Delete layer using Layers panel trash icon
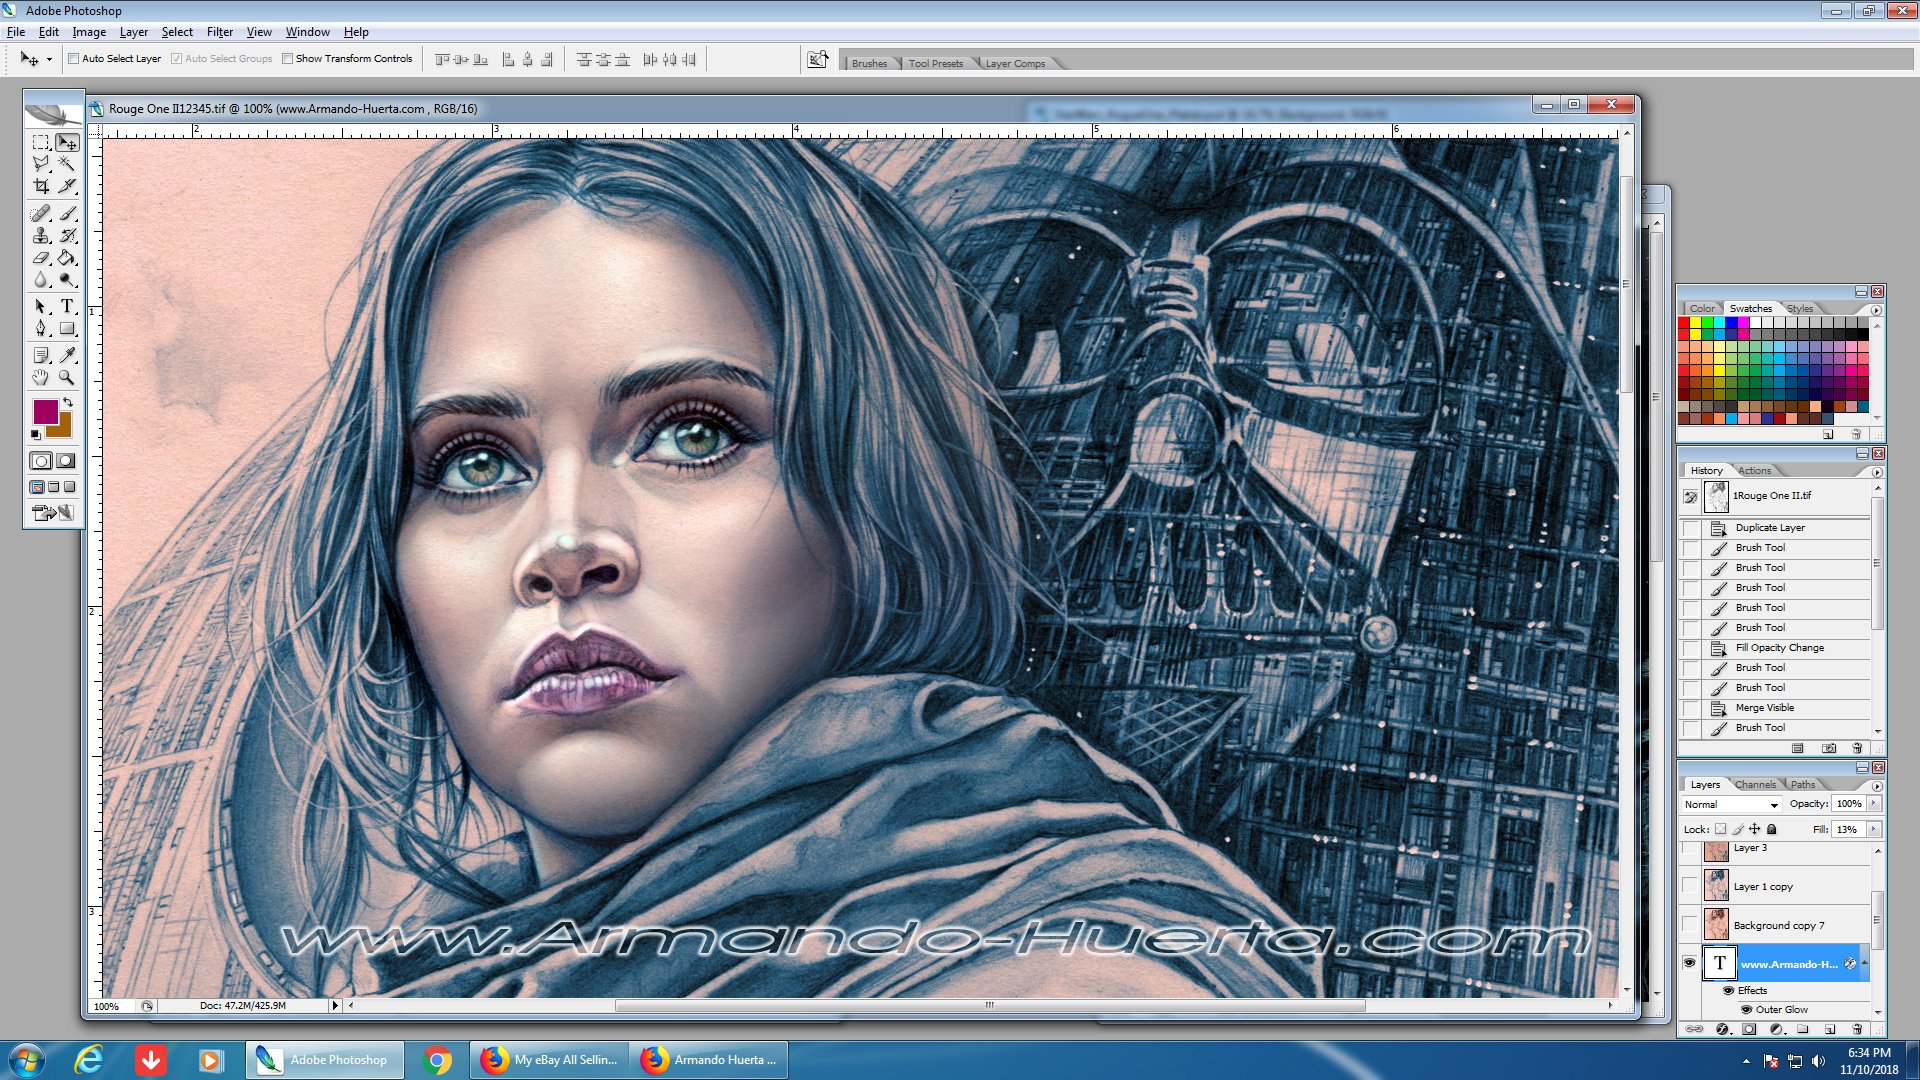 tap(1857, 1029)
